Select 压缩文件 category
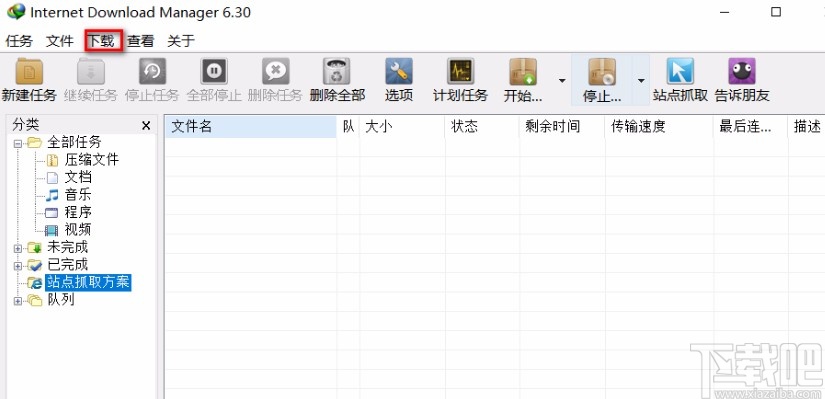This screenshot has height=399, width=825. 92,159
